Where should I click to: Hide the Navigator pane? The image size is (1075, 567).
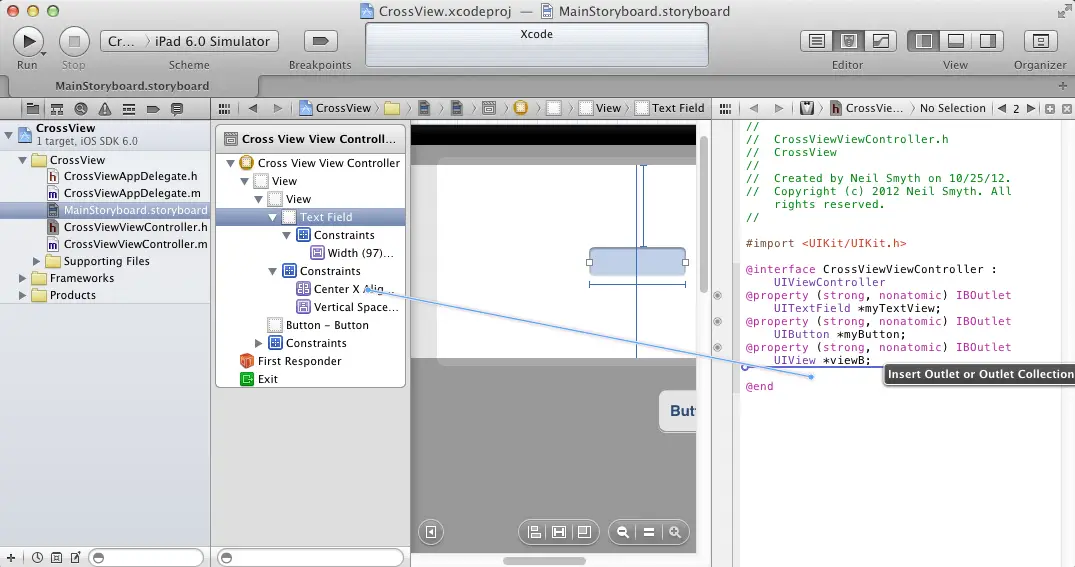(924, 41)
